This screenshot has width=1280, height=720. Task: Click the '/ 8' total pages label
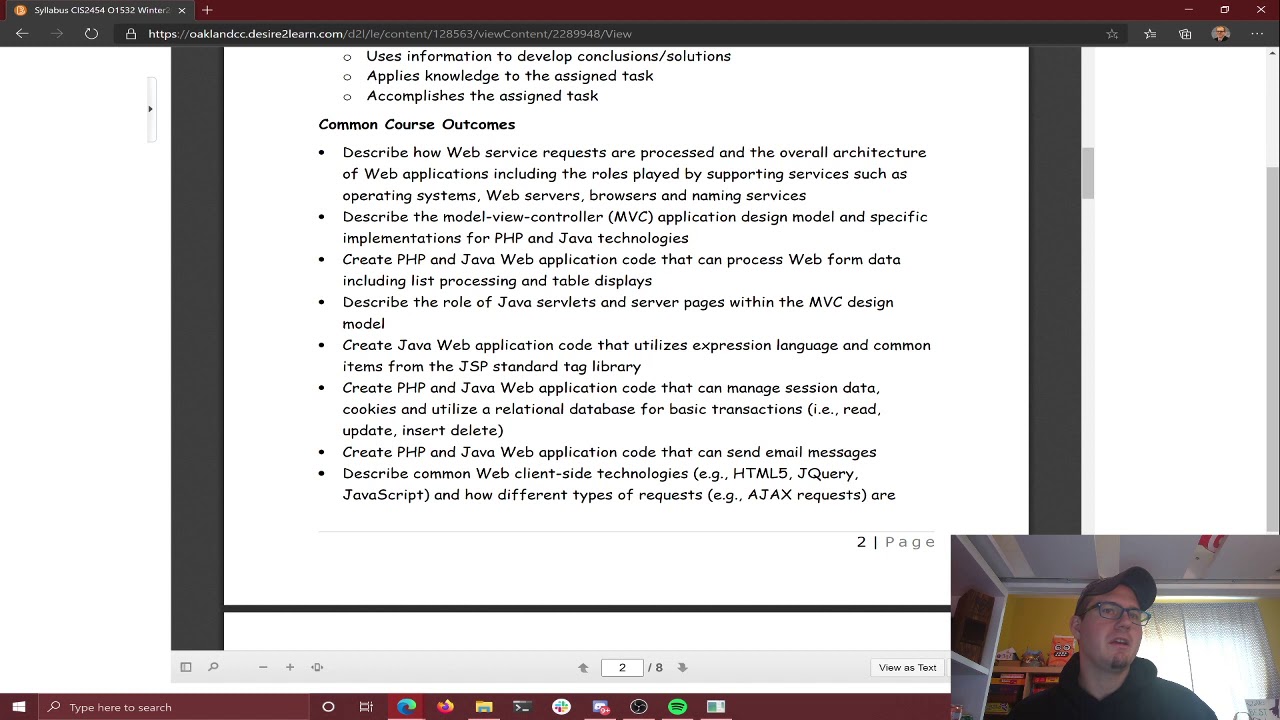tap(655, 667)
